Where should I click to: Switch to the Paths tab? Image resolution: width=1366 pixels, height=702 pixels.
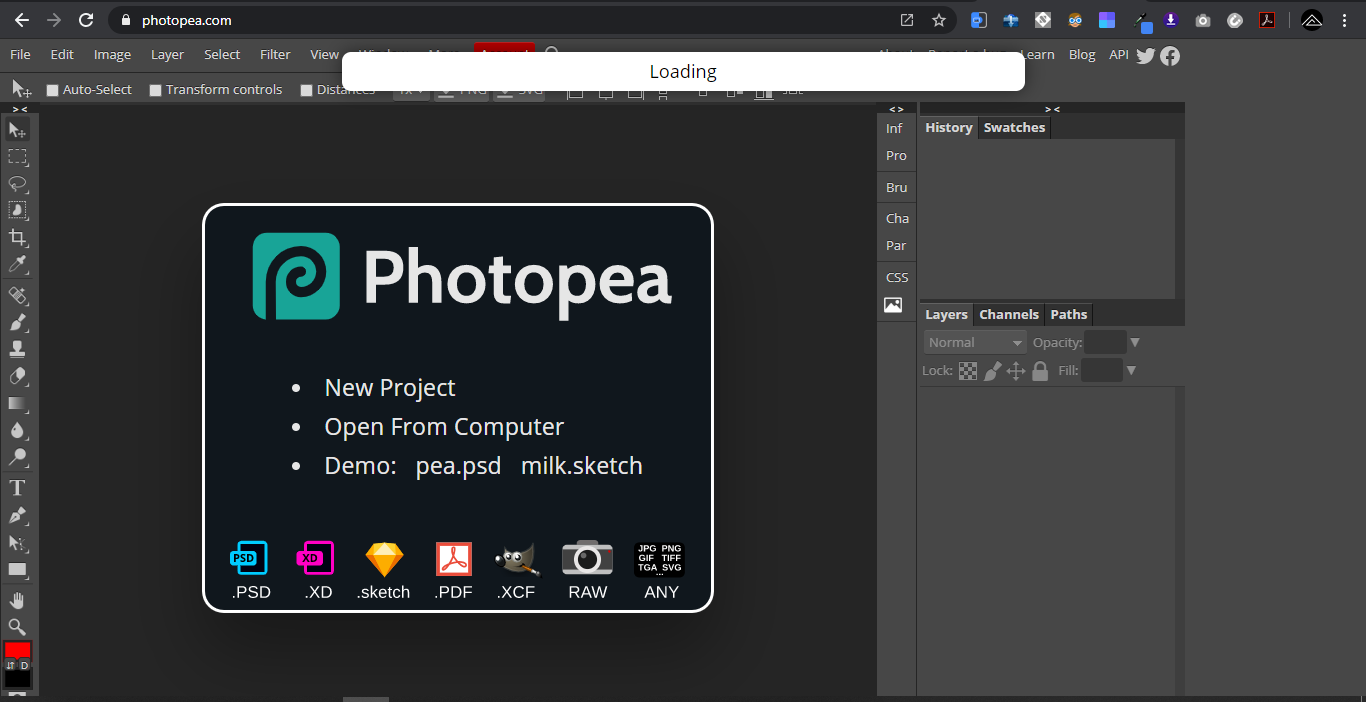point(1068,315)
